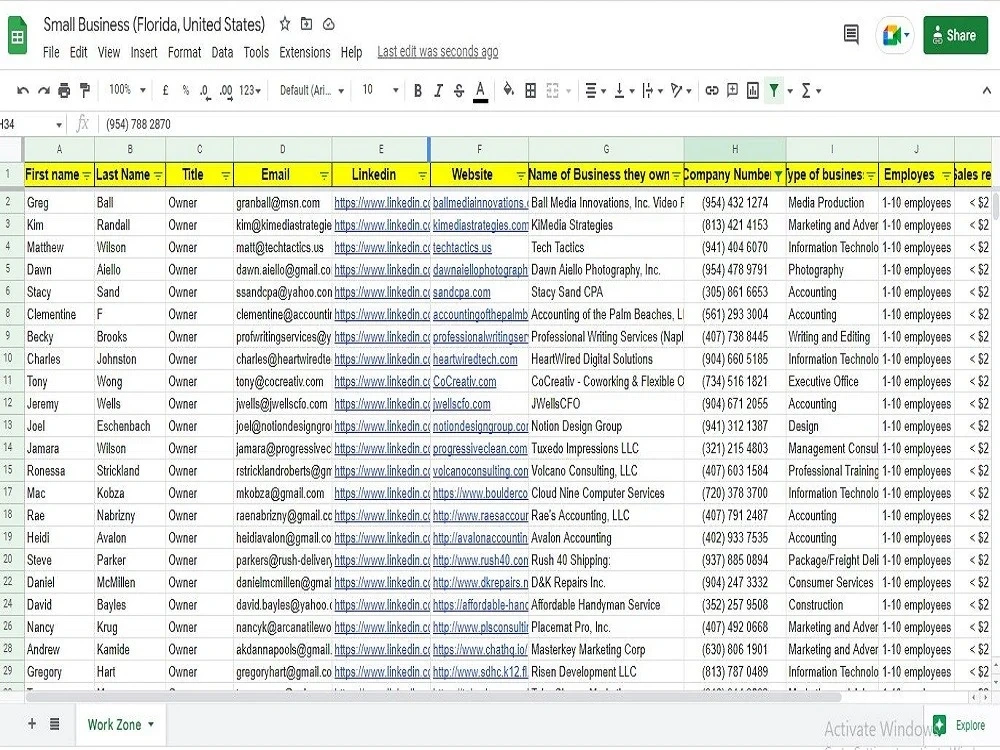This screenshot has height=750, width=1000.
Task: Open the zoom level dropdown
Action: tap(127, 90)
